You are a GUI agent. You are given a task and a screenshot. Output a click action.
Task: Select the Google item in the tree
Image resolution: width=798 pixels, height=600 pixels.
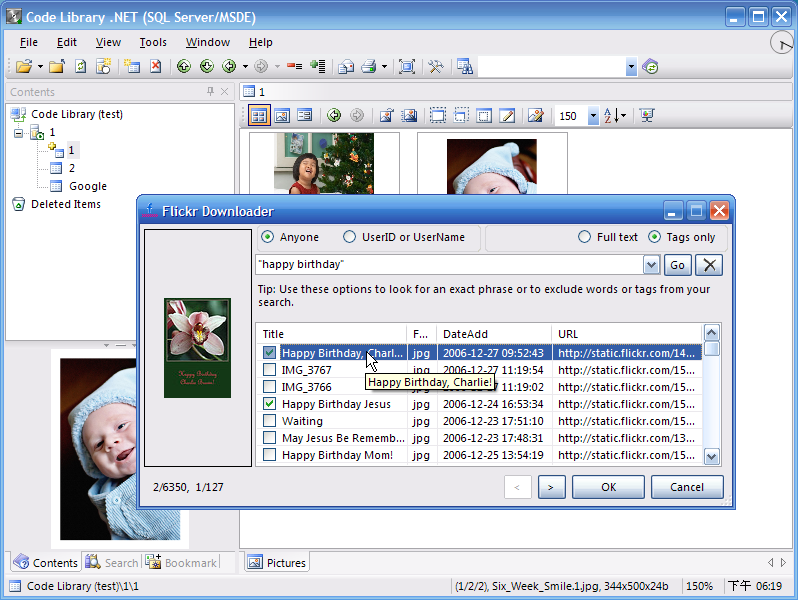pos(88,186)
